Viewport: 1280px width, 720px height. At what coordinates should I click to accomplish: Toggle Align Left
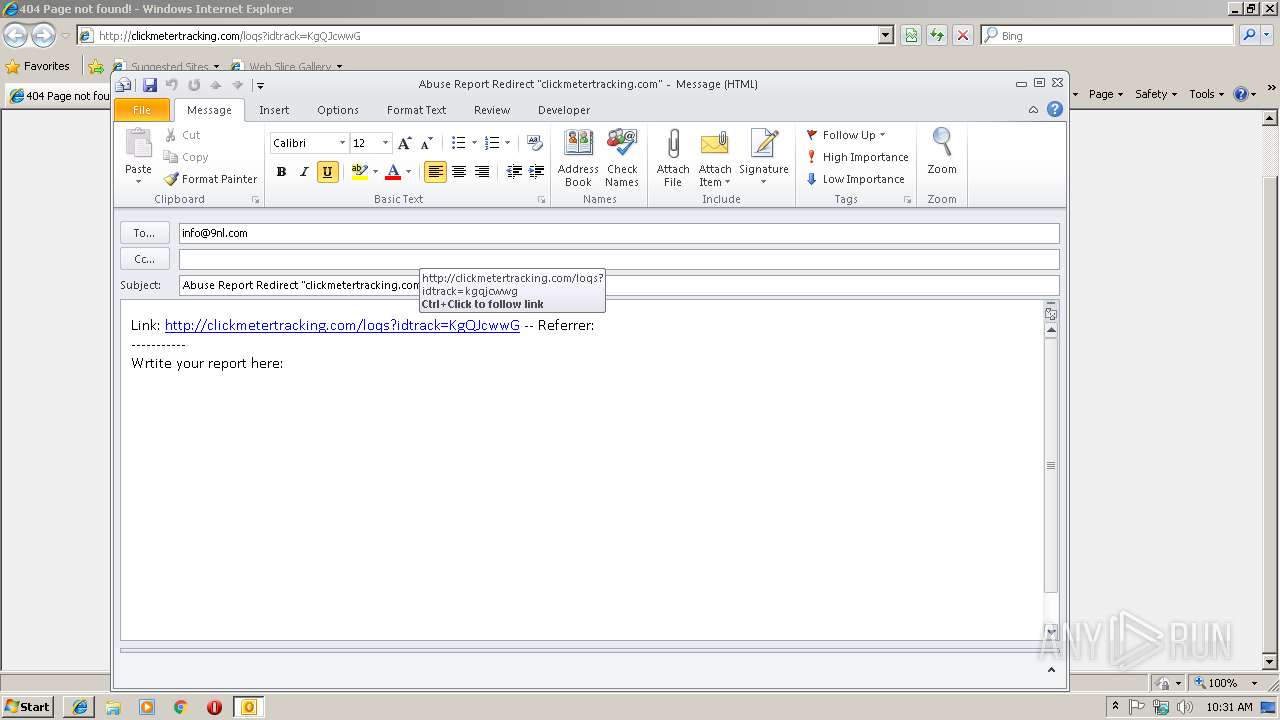tap(435, 172)
